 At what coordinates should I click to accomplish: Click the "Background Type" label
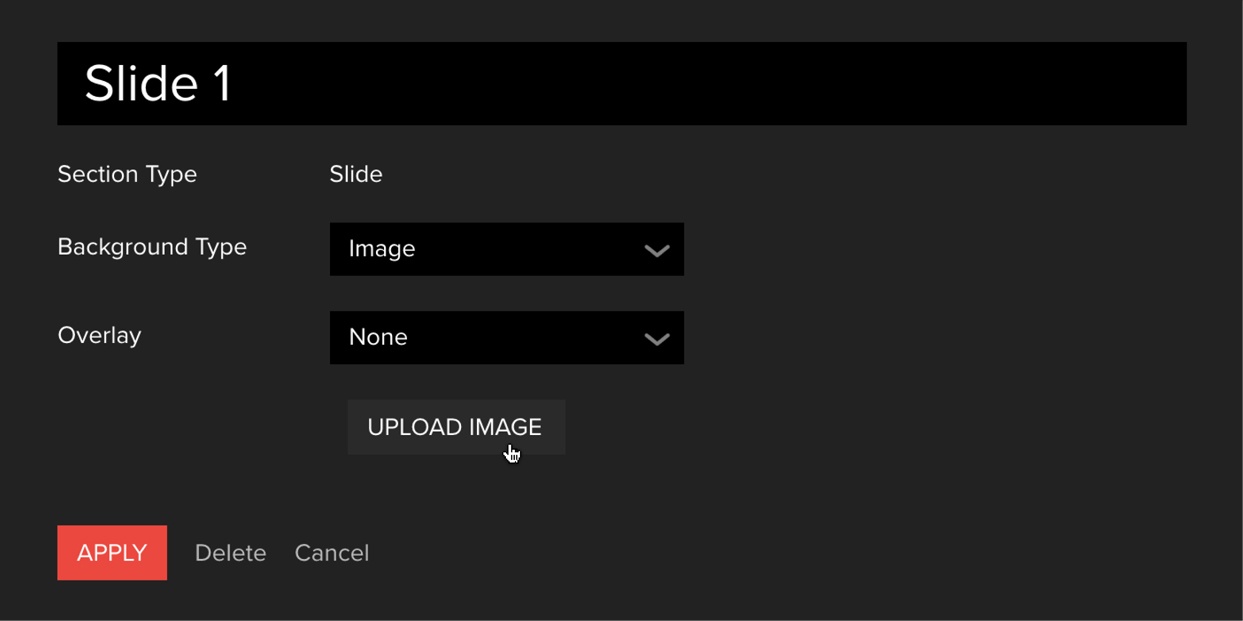152,247
